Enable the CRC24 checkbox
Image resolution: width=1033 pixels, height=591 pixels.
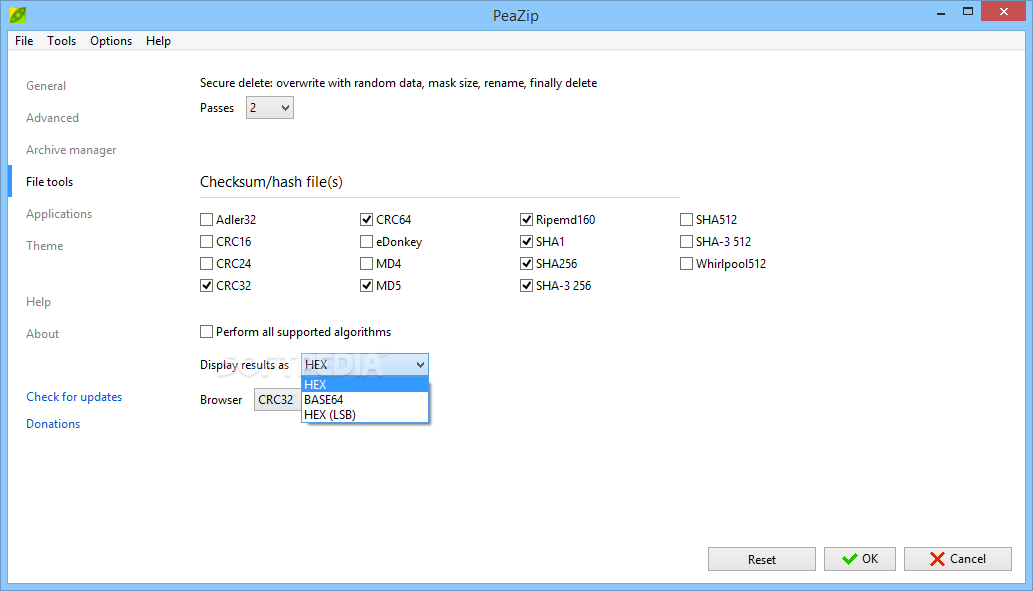(x=207, y=264)
